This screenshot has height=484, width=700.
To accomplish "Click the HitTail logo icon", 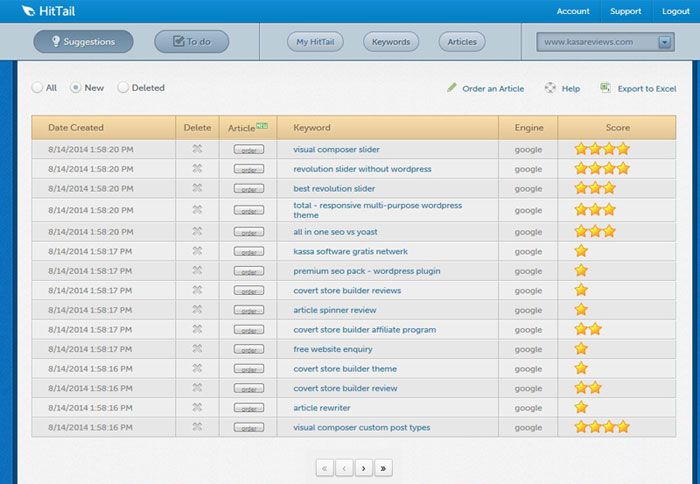I will (x=29, y=11).
